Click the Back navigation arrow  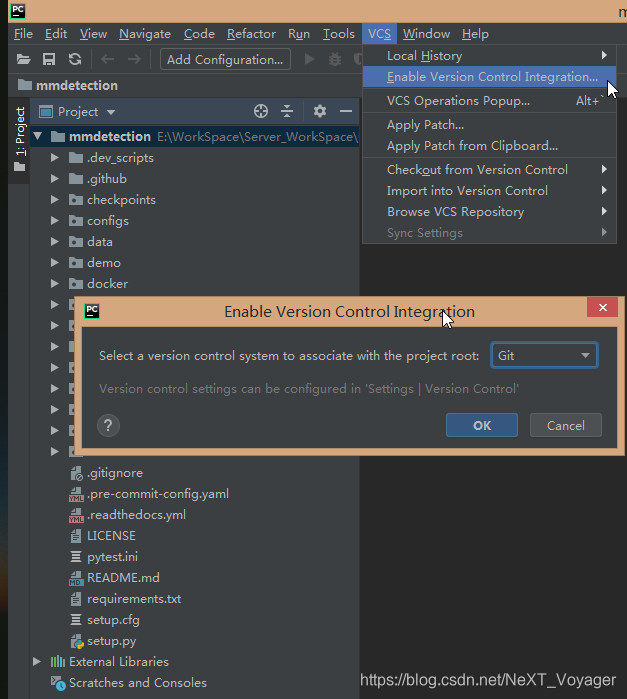[x=107, y=59]
